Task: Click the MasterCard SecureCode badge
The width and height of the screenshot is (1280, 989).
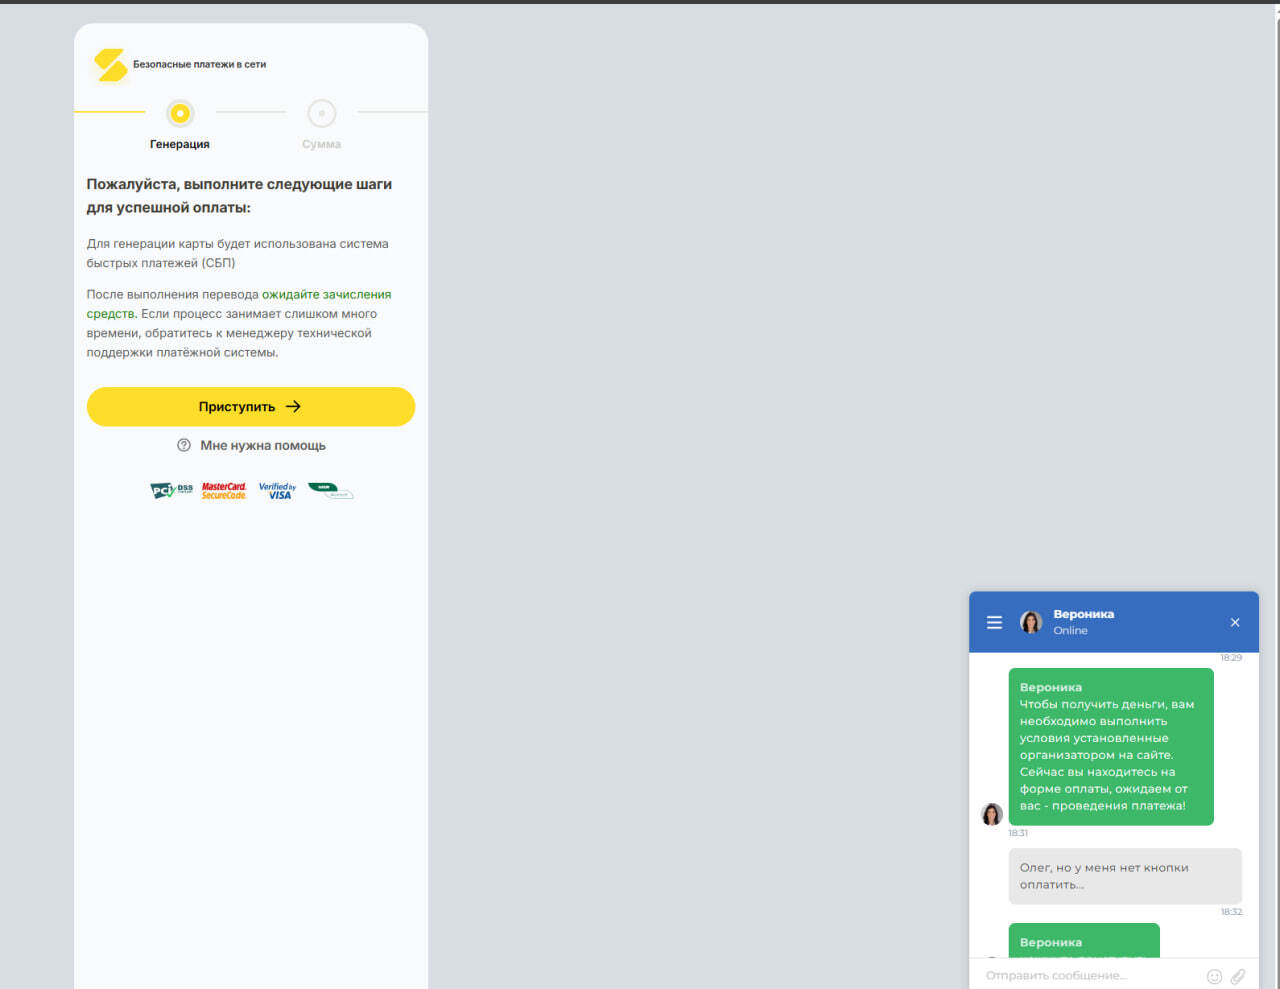Action: tap(224, 491)
